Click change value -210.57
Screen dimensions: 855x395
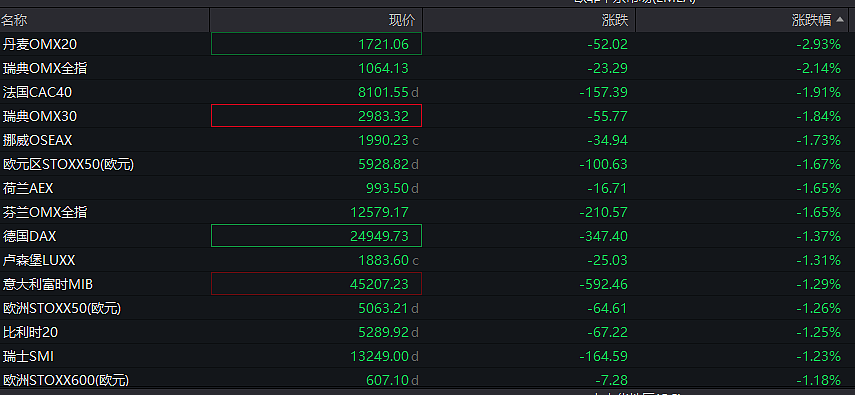pyautogui.click(x=604, y=212)
